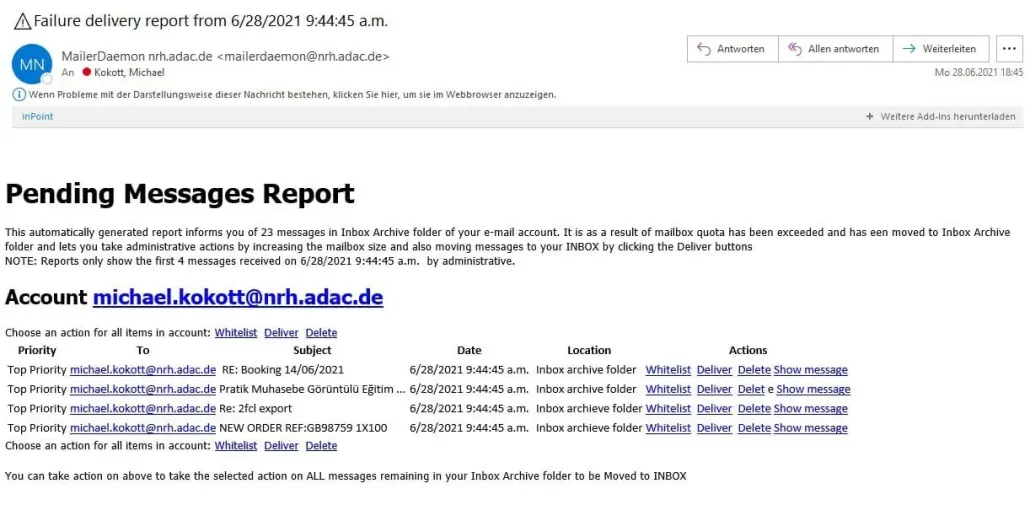Click the top Delete link for all items
The height and width of the screenshot is (505, 1030).
point(321,333)
